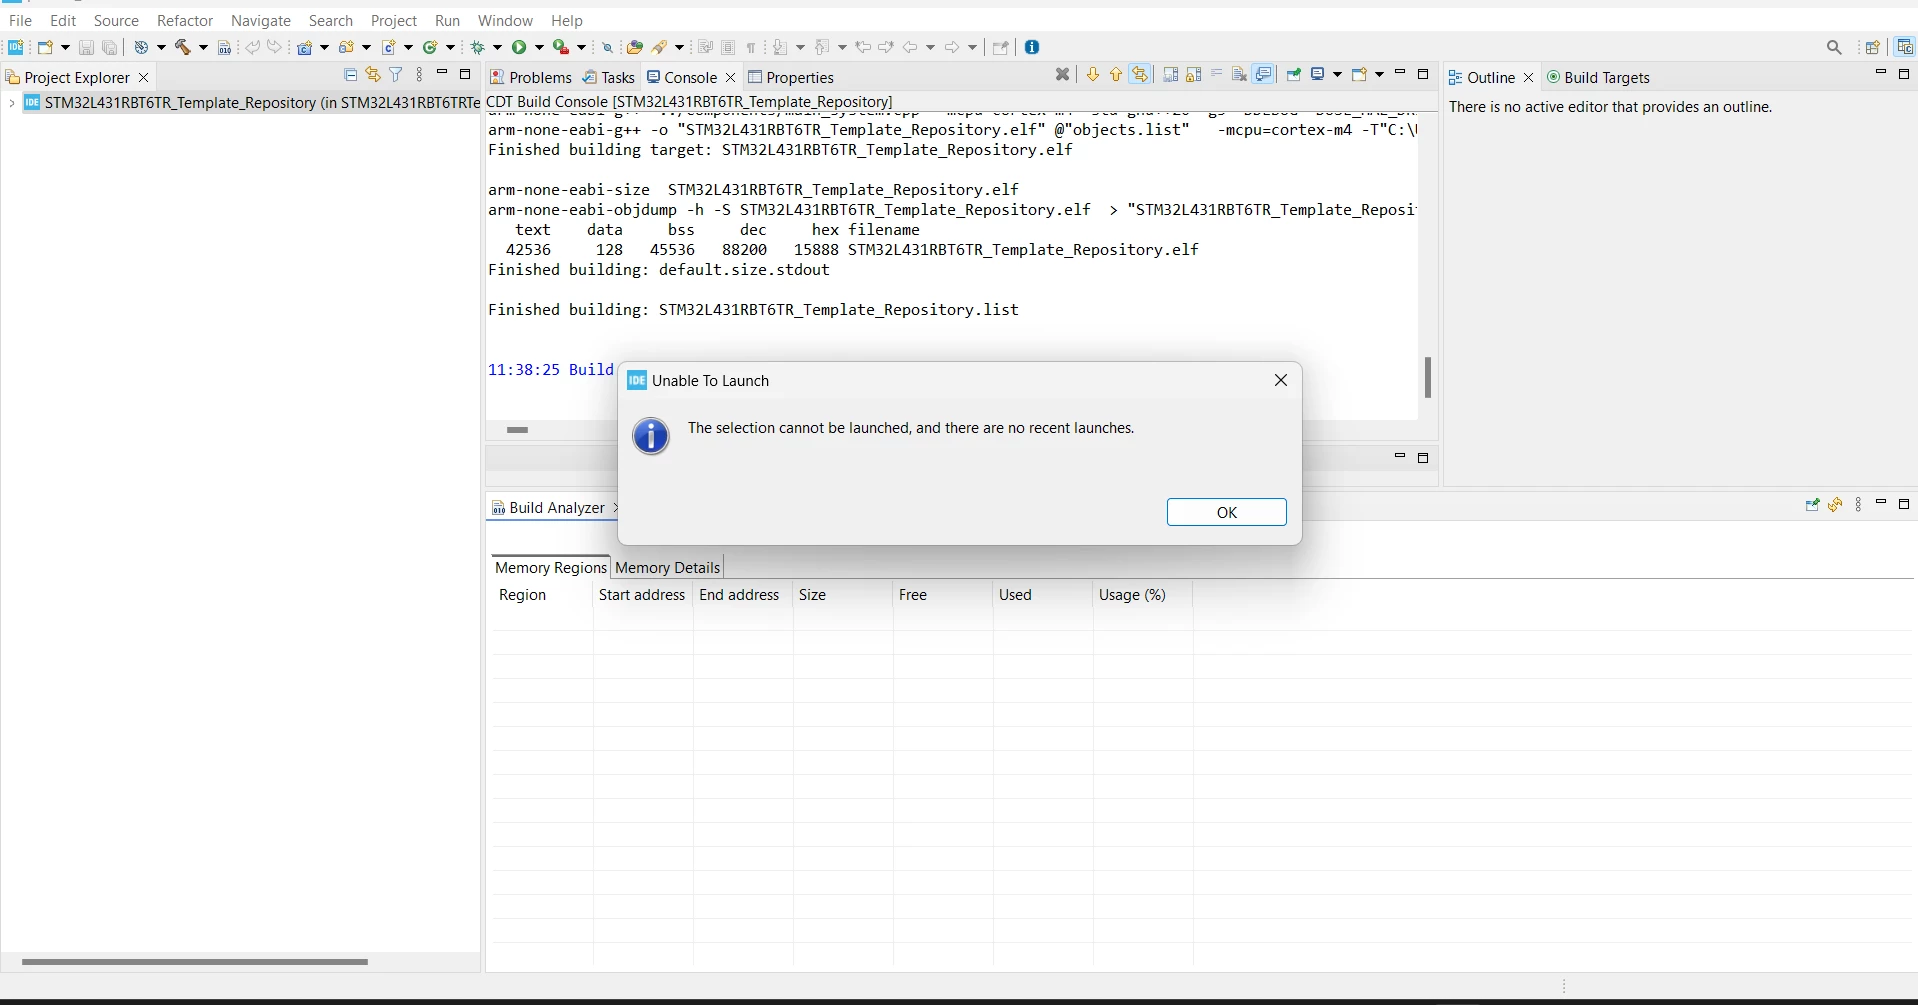
Task: Click the magnifier search icon top right
Action: 1834,47
